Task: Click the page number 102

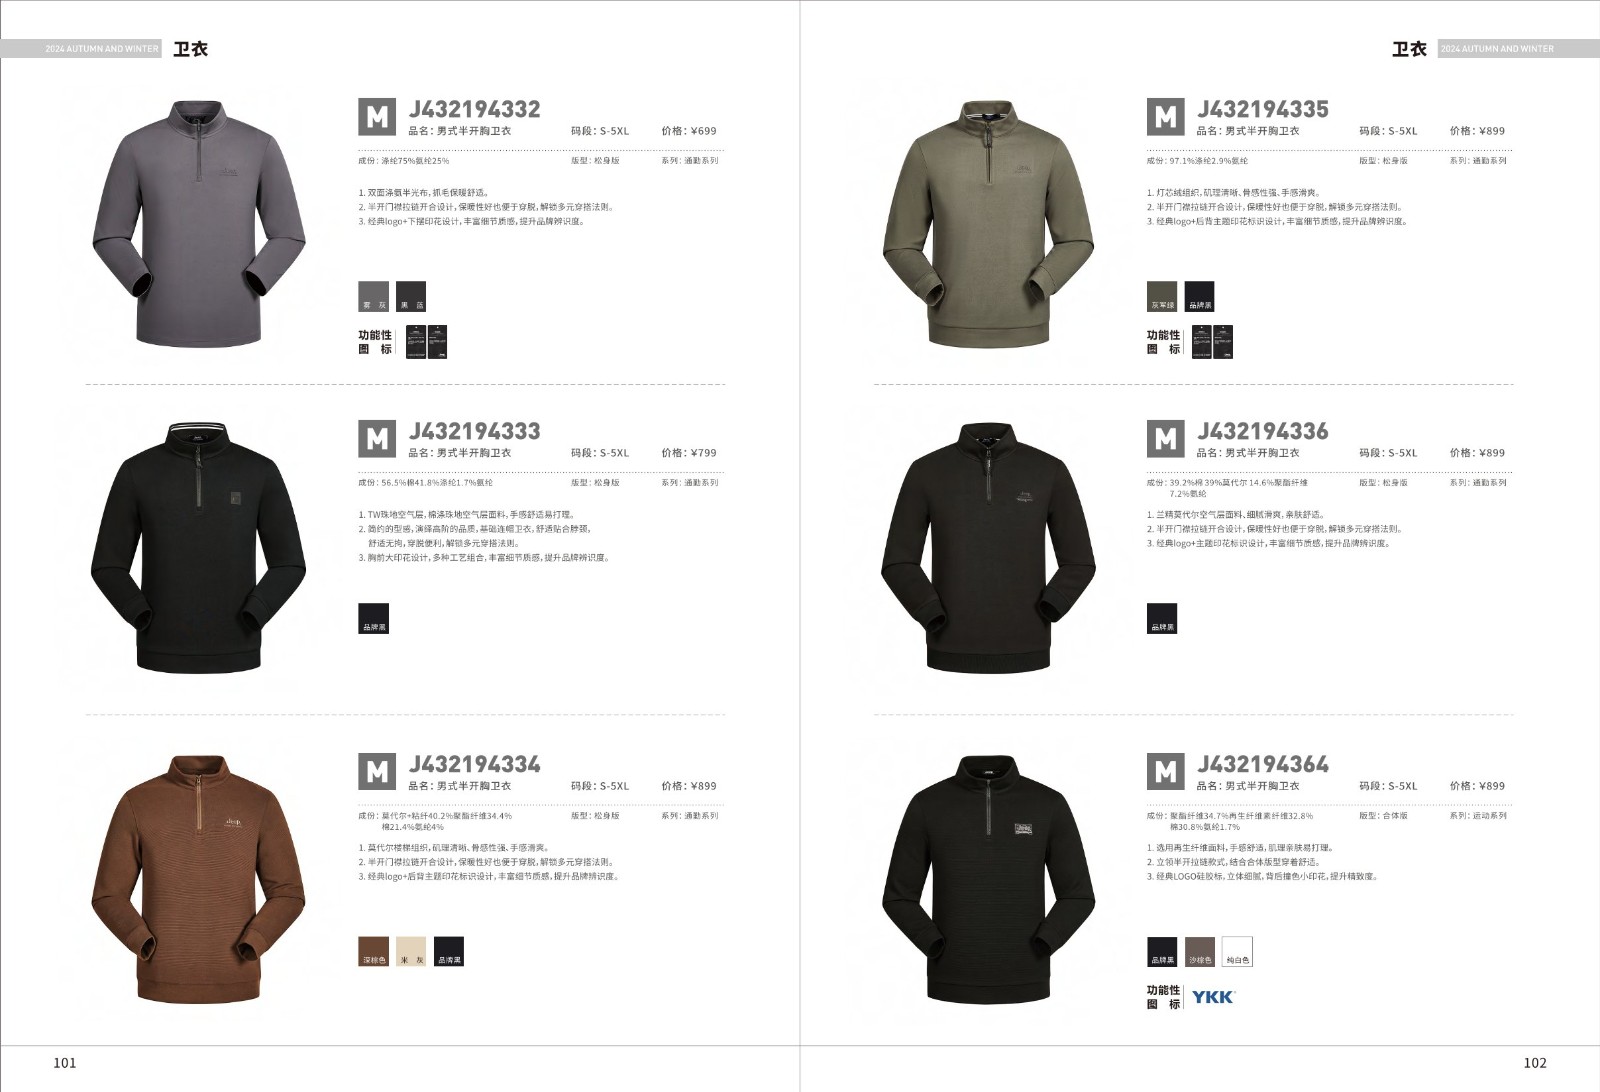Action: pos(1535,1063)
